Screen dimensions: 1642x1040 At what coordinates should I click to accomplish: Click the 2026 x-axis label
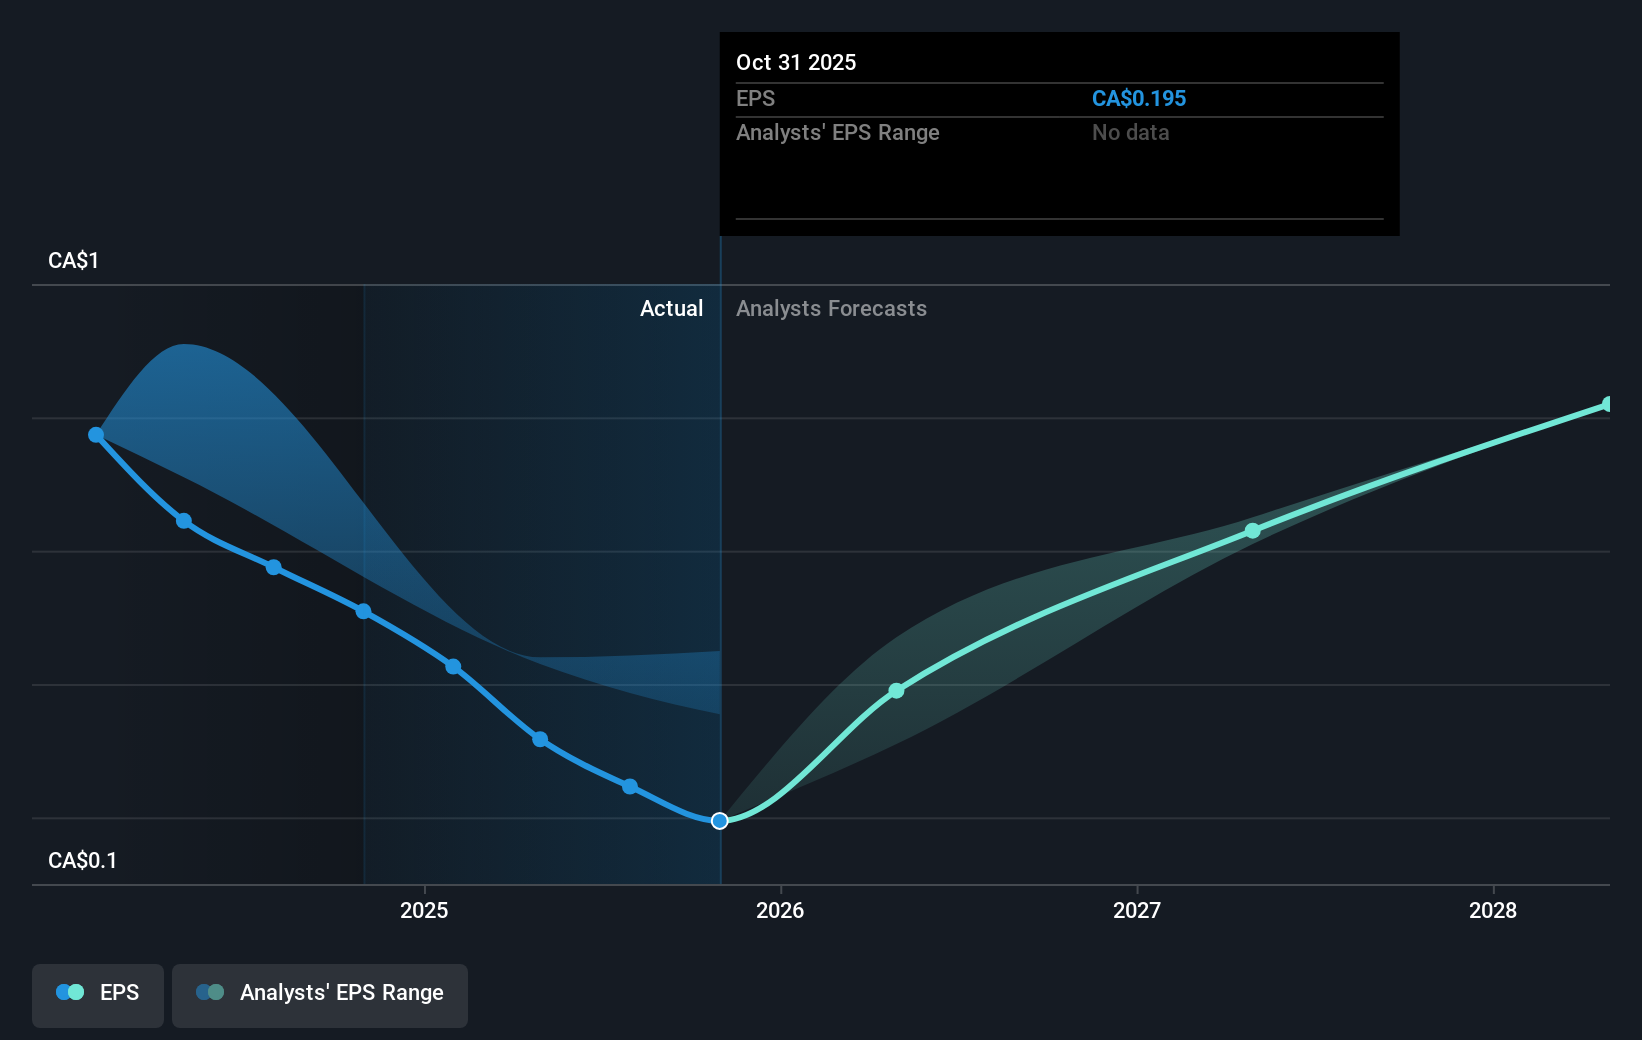click(x=780, y=910)
